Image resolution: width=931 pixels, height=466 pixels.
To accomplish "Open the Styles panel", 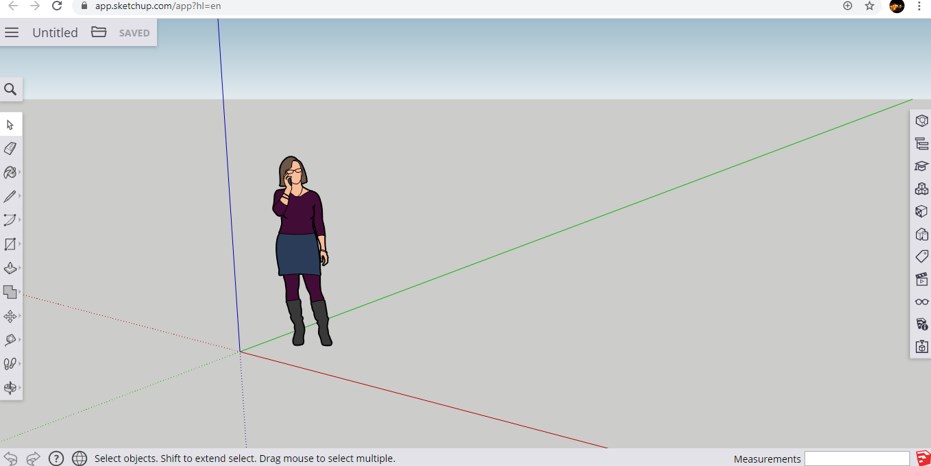I will pyautogui.click(x=922, y=234).
